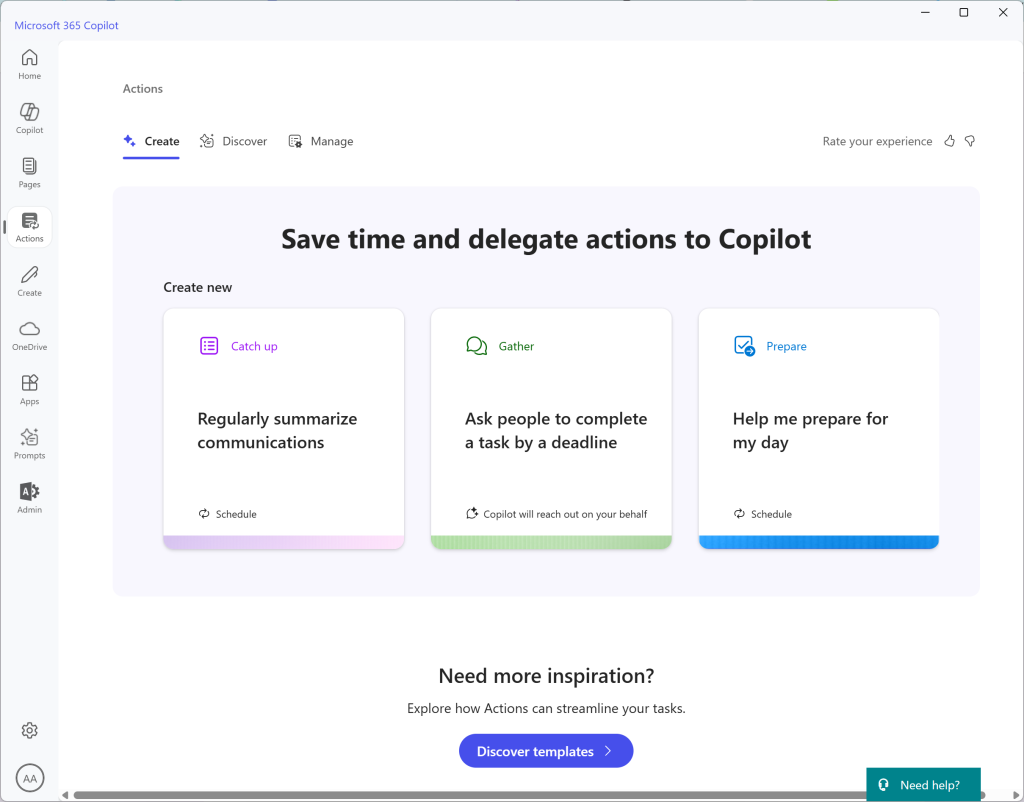Click the Microsoft 365 Copilot title text
The height and width of the screenshot is (802, 1024).
click(x=67, y=25)
